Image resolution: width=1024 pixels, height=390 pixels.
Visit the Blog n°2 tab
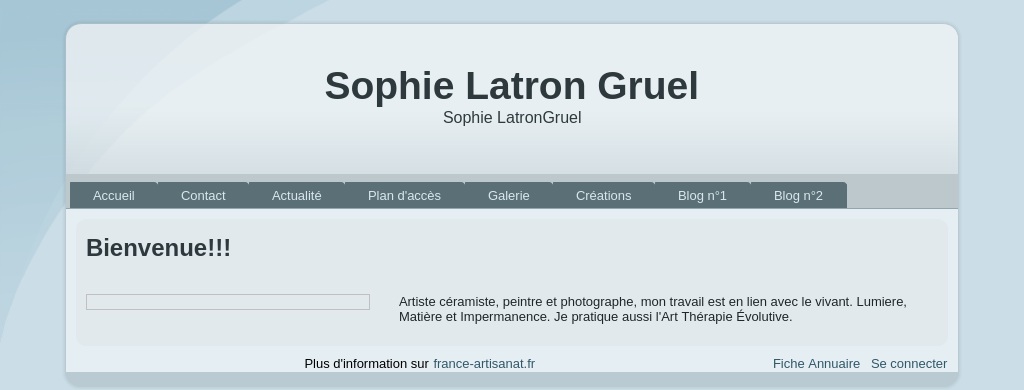[798, 195]
